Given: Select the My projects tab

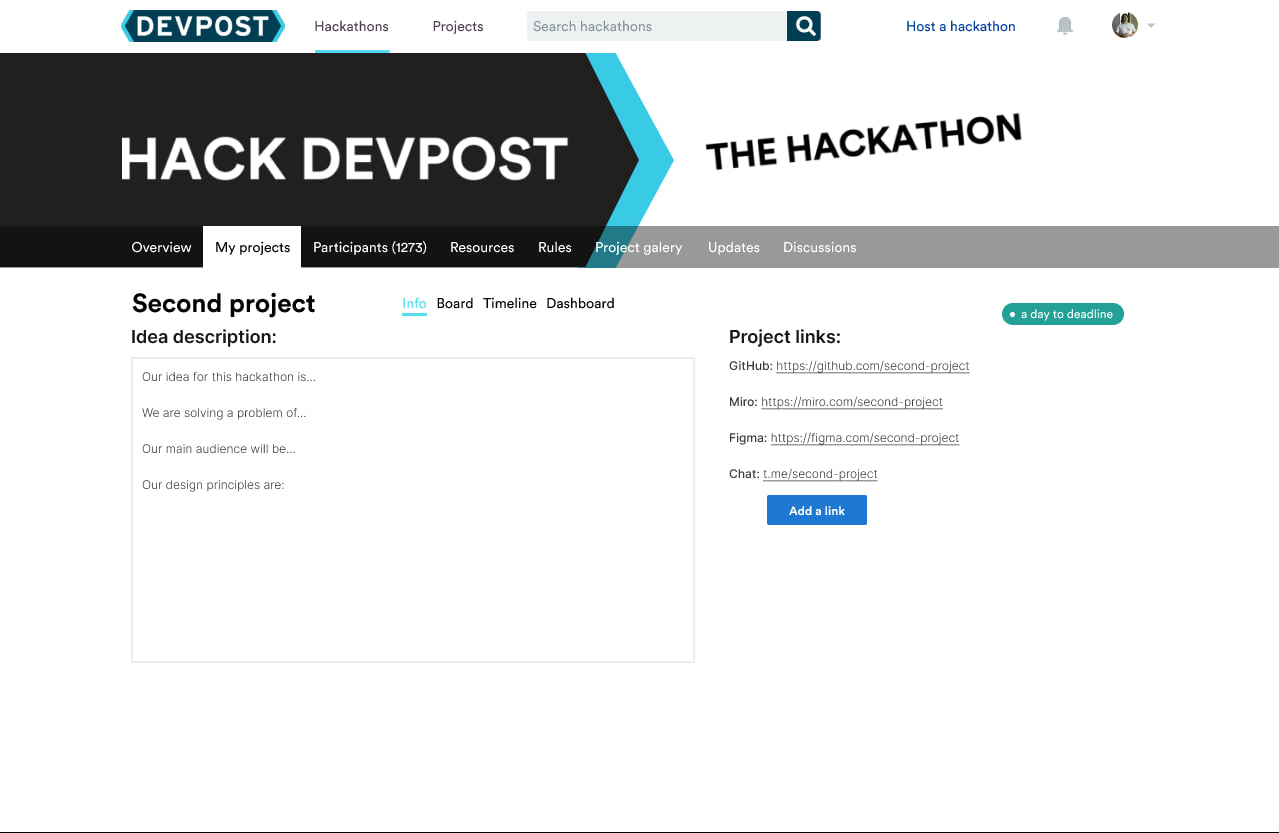Looking at the screenshot, I should (252, 247).
